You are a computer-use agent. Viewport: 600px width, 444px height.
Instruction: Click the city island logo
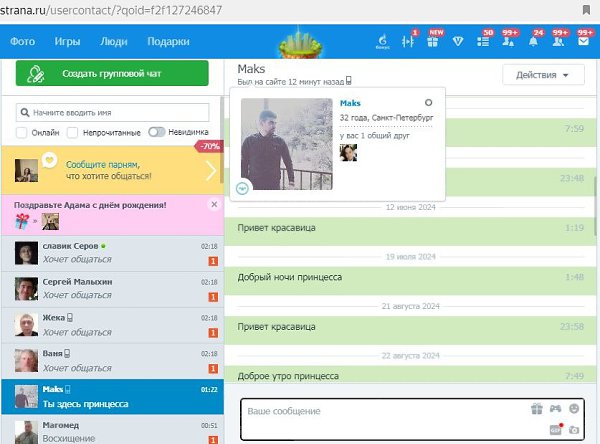300,42
